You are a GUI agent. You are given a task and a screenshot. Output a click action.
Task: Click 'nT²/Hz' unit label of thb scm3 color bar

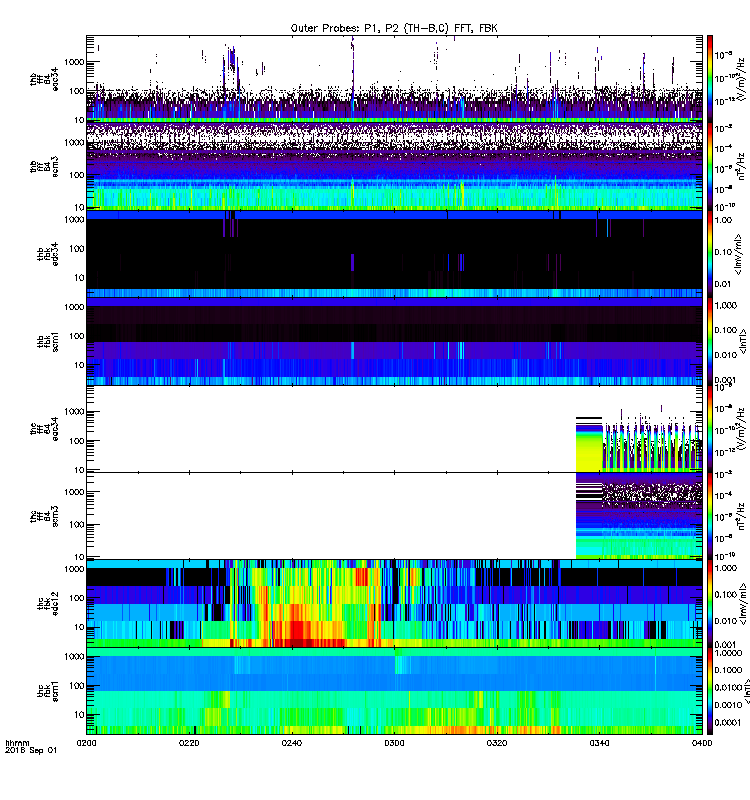(742, 166)
